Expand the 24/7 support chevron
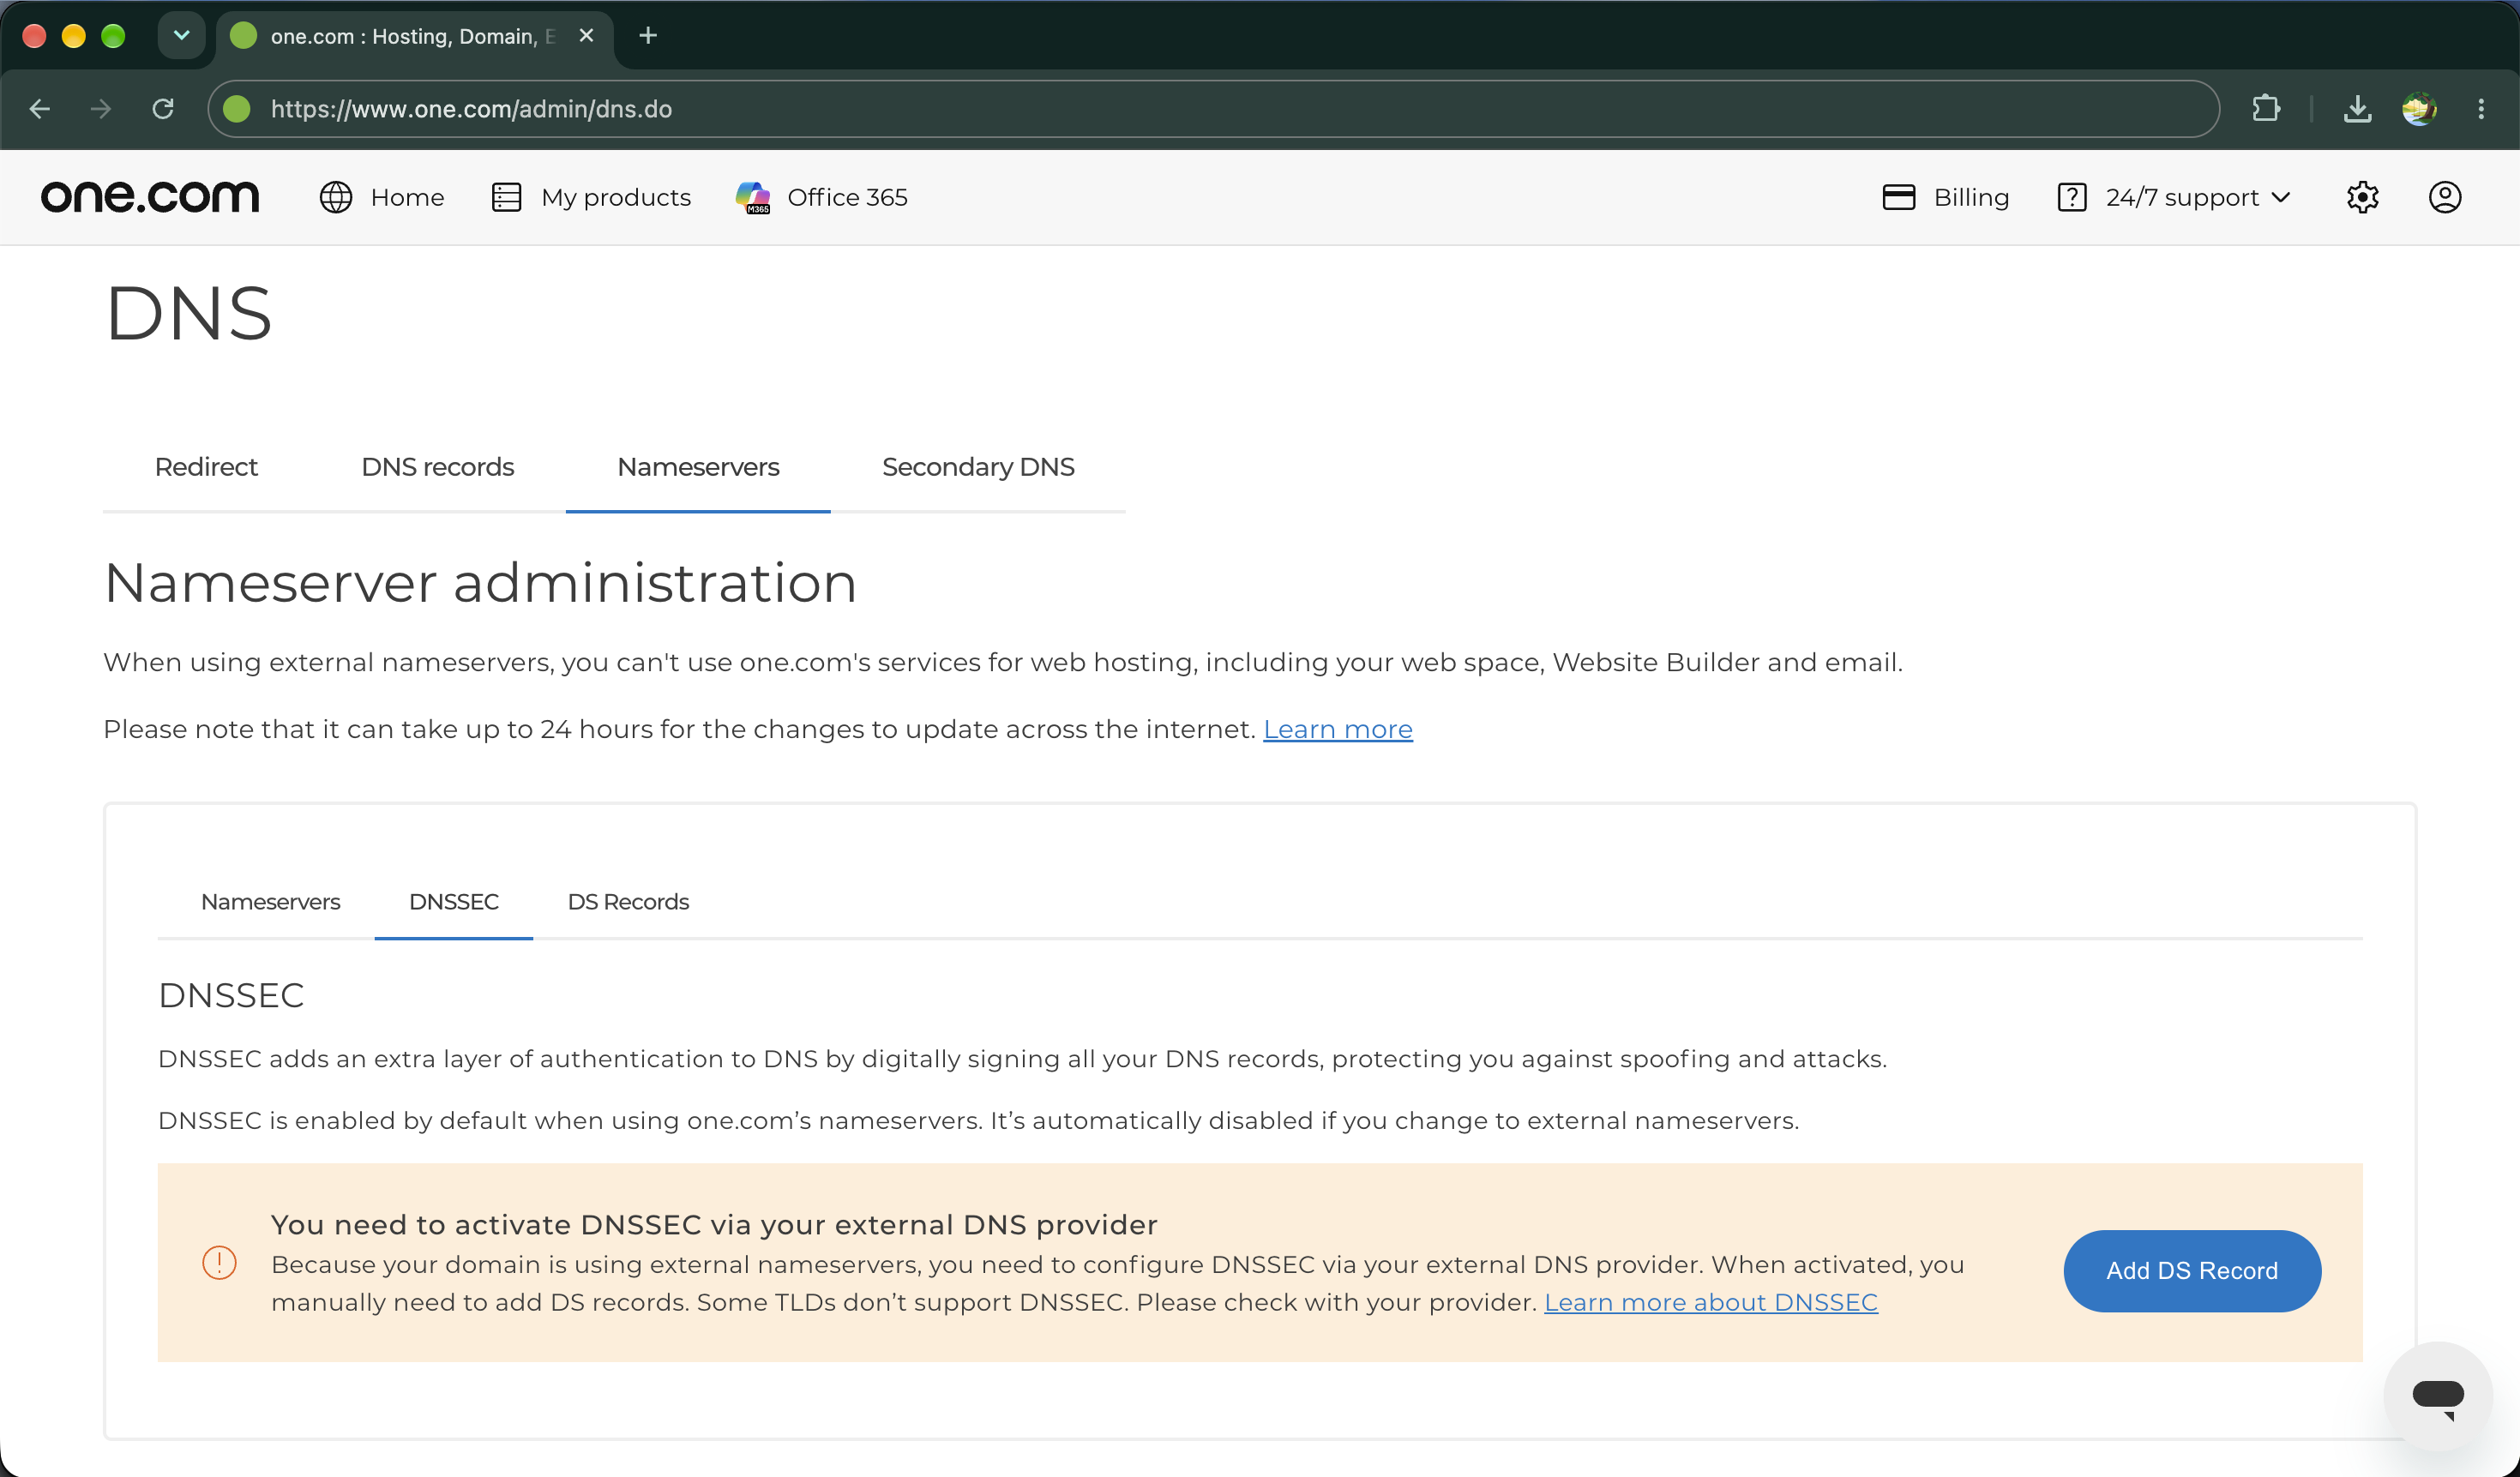The image size is (2520, 1477). point(2281,197)
